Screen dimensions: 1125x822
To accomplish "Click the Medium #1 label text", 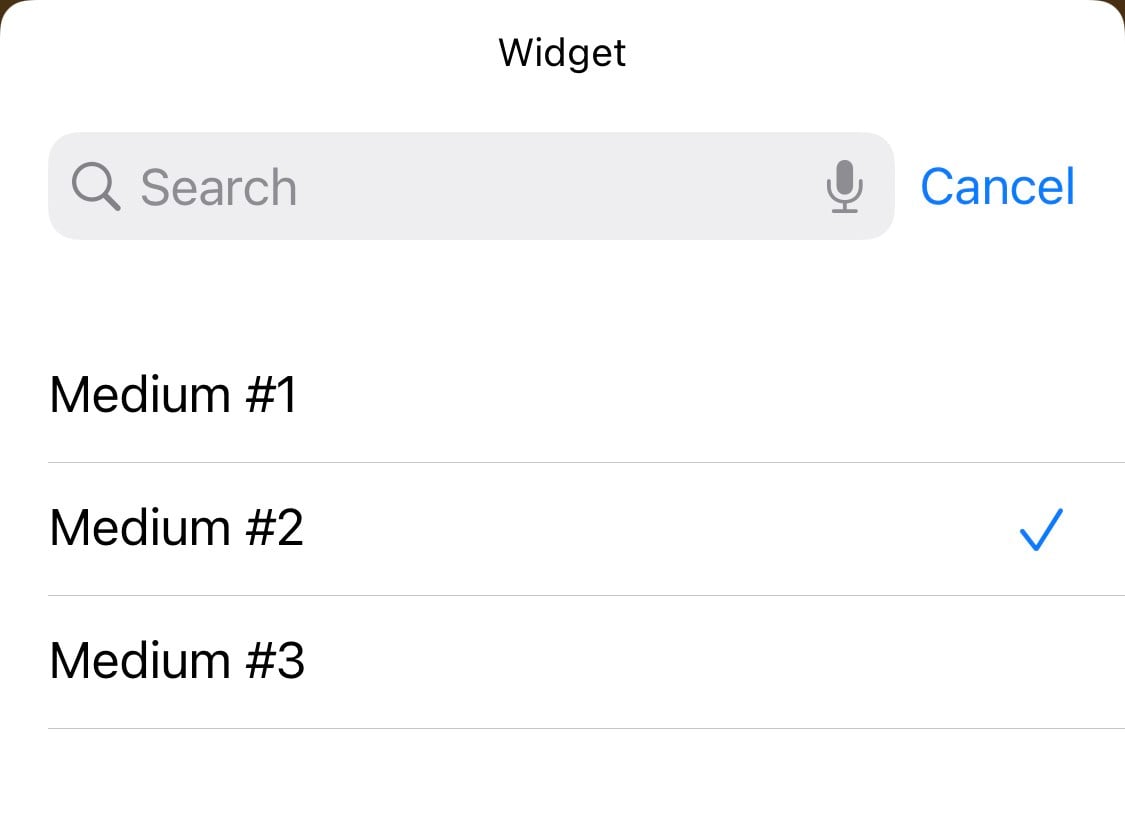I will [x=174, y=395].
